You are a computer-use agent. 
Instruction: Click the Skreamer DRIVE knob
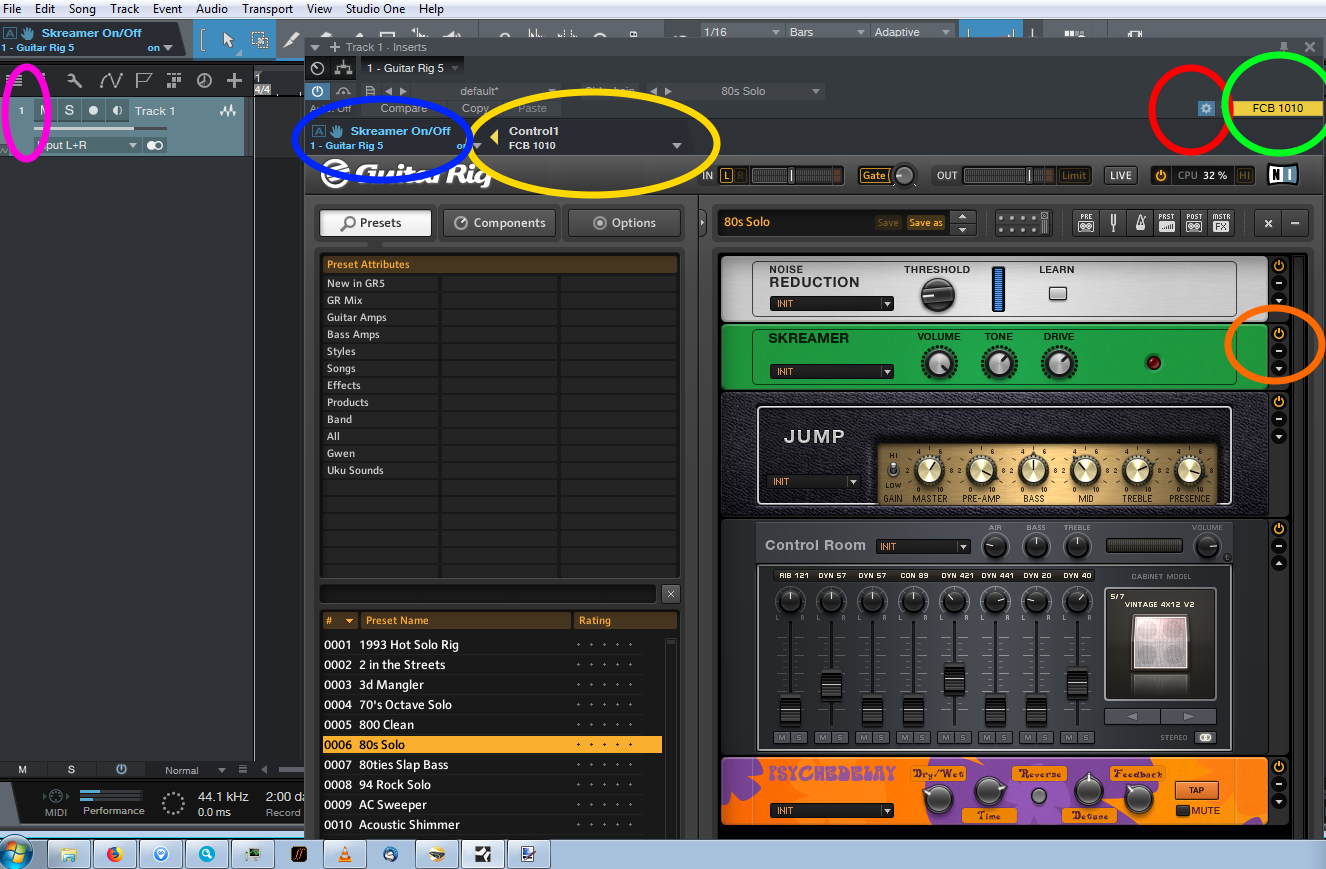[1059, 363]
